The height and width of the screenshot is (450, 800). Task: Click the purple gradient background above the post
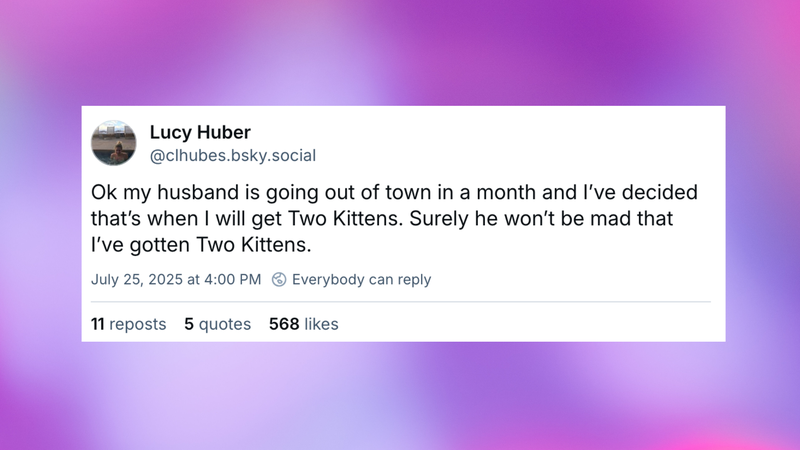pyautogui.click(x=400, y=50)
